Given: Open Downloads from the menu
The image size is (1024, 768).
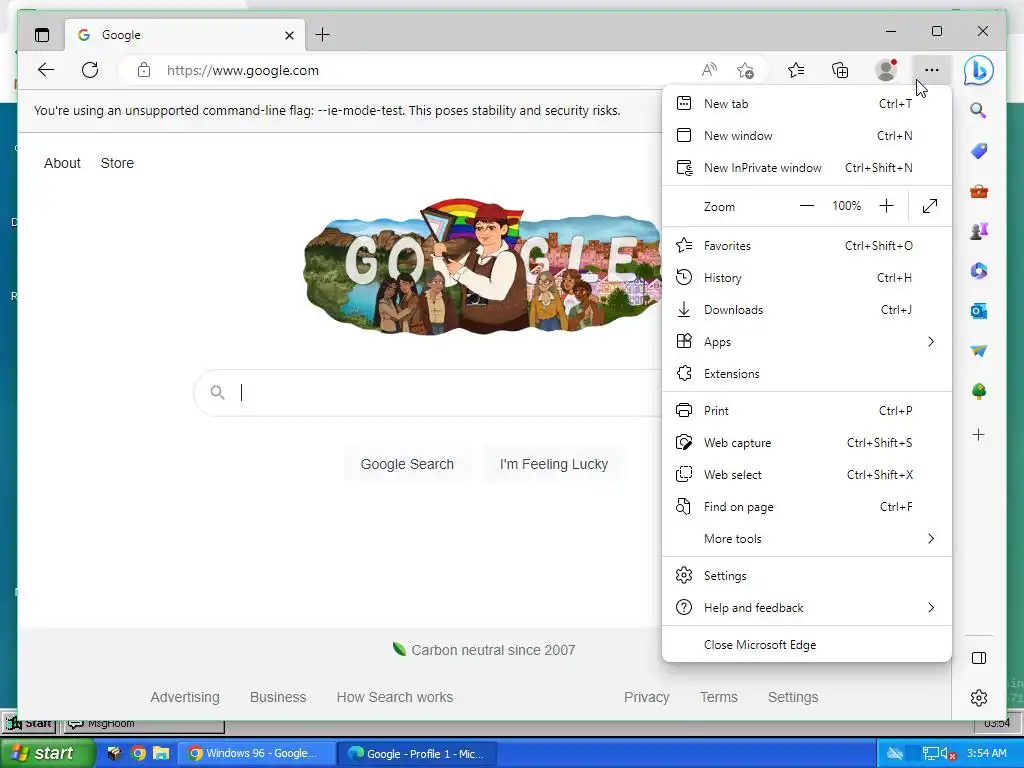Looking at the screenshot, I should tap(807, 310).
